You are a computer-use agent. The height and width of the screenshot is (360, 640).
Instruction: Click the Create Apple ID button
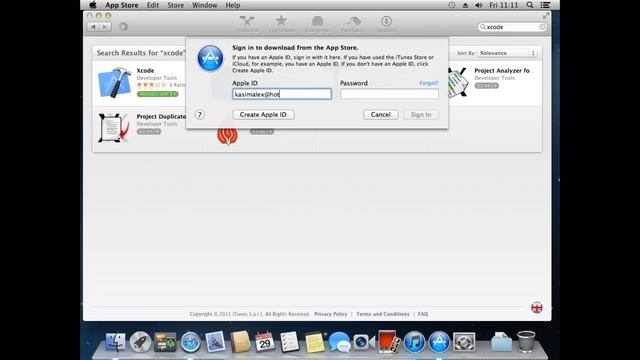(x=263, y=115)
